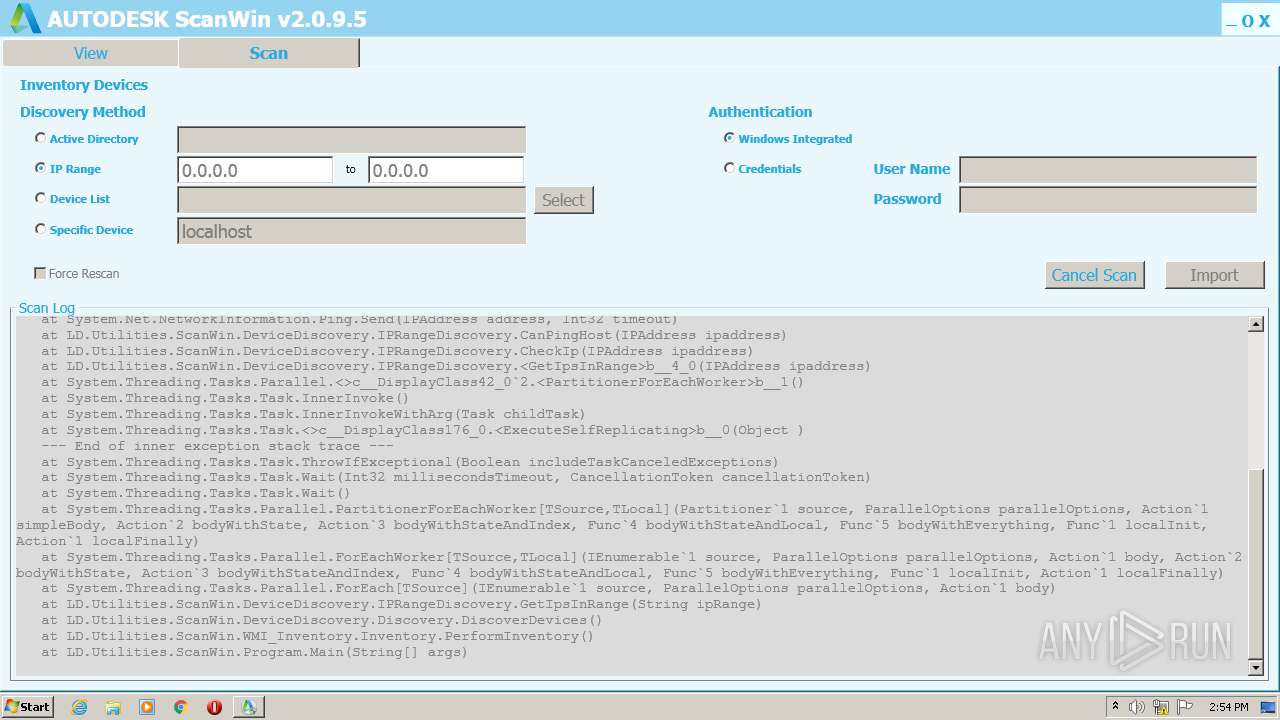Select the Scan tab
The width and height of the screenshot is (1280, 720).
268,53
